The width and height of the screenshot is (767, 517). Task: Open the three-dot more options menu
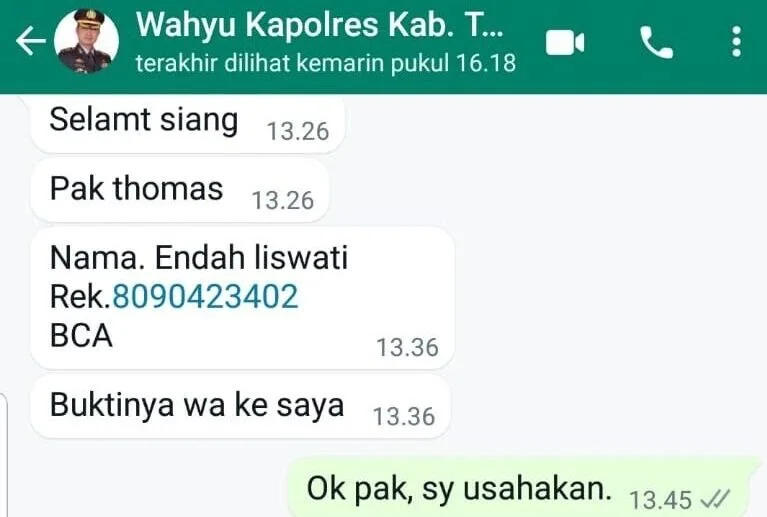point(736,42)
